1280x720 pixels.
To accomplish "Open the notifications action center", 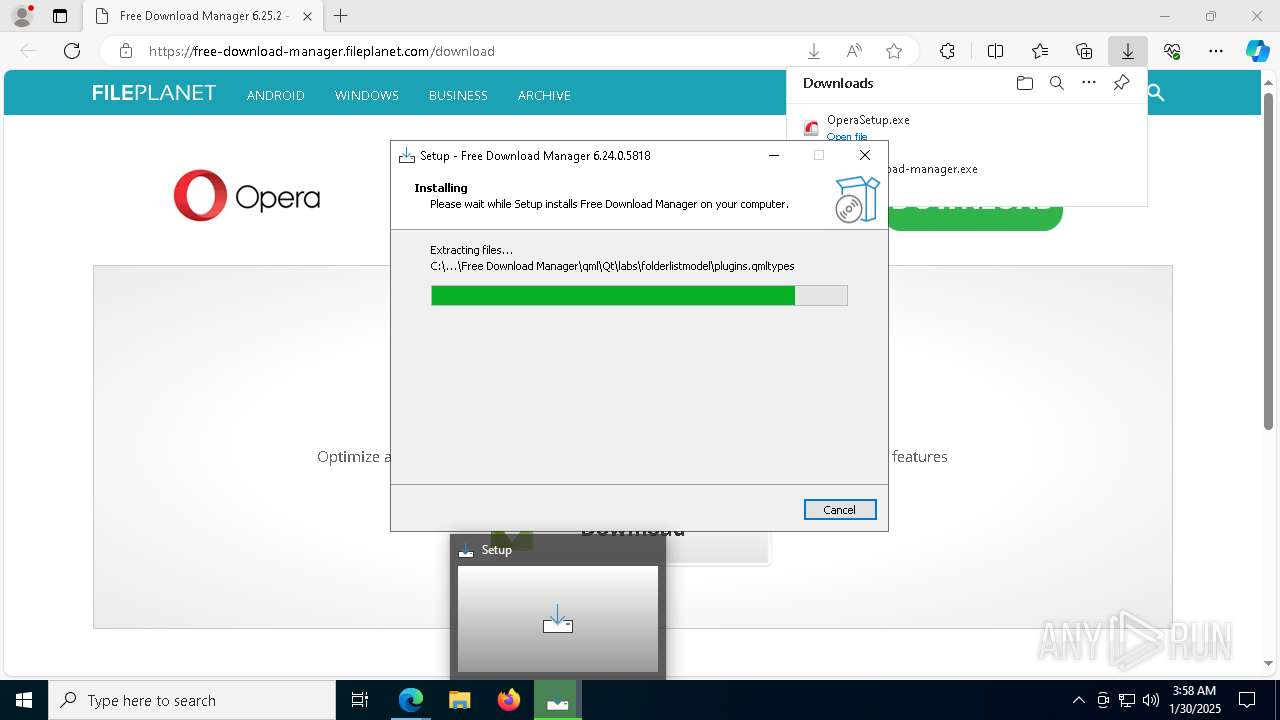I will 1247,700.
